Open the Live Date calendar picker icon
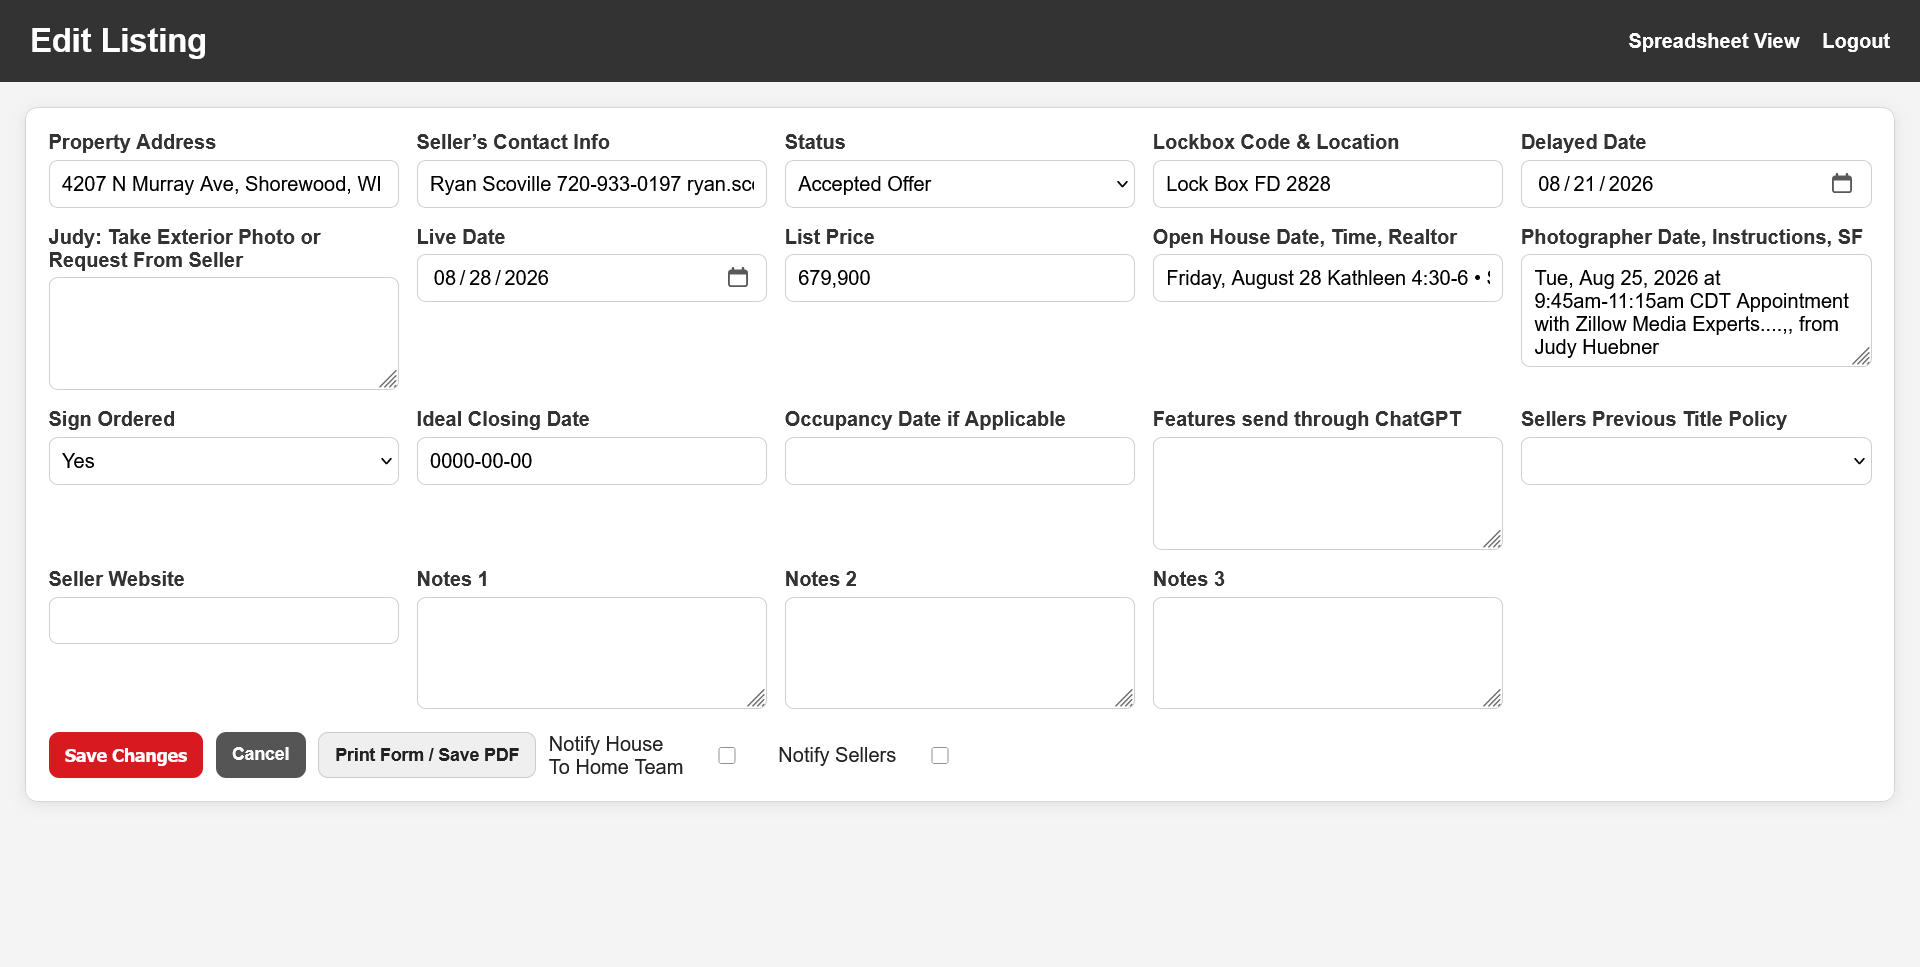This screenshot has width=1920, height=967. coord(737,278)
